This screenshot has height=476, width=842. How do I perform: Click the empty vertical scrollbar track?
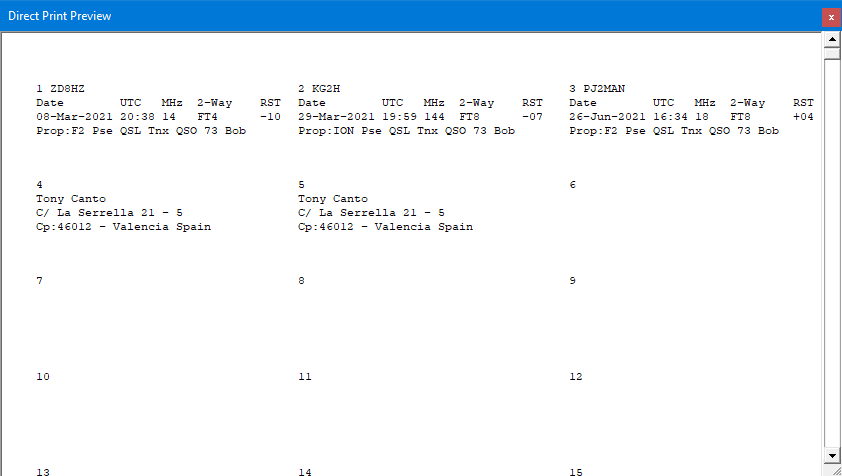click(x=831, y=250)
